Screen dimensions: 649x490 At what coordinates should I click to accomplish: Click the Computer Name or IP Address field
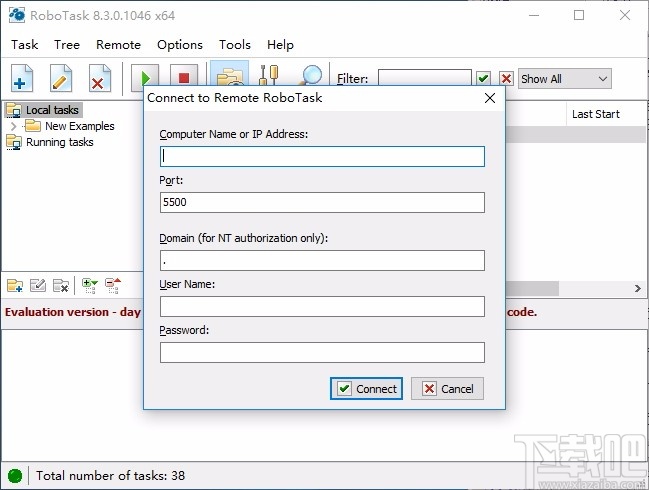(322, 156)
